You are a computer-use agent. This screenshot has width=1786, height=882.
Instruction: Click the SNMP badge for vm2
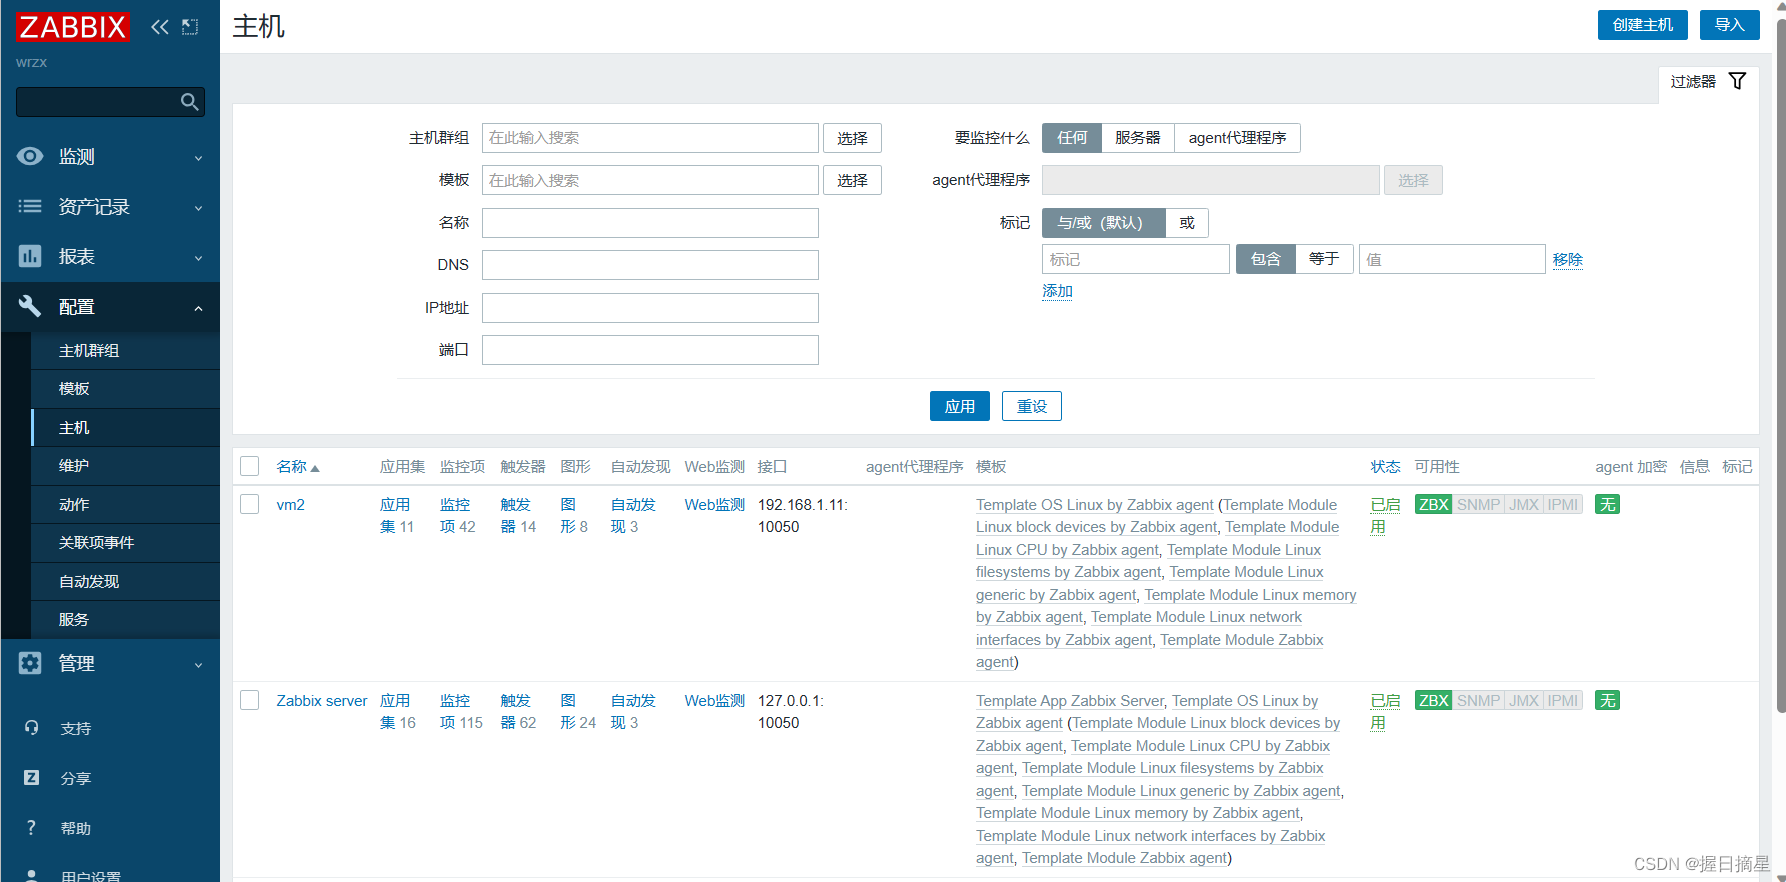[1478, 505]
